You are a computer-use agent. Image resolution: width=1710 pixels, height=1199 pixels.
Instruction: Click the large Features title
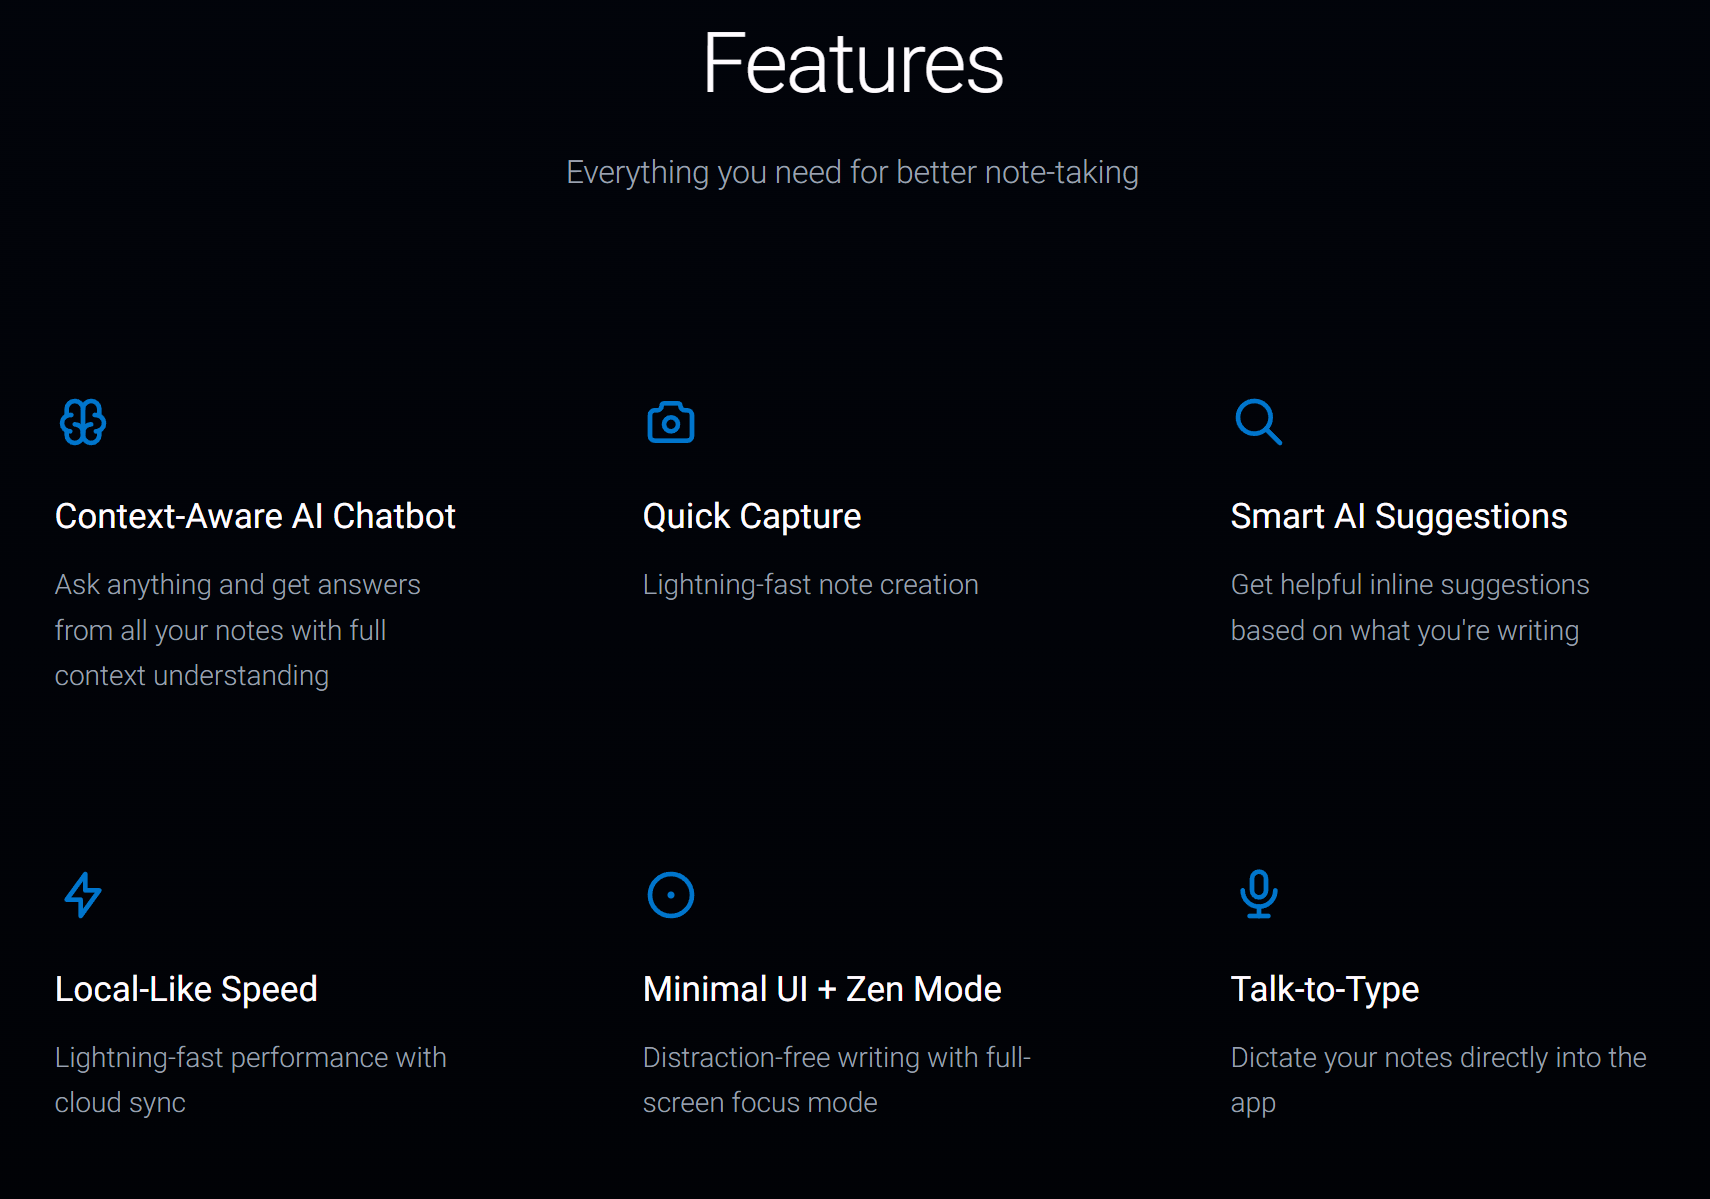[853, 64]
